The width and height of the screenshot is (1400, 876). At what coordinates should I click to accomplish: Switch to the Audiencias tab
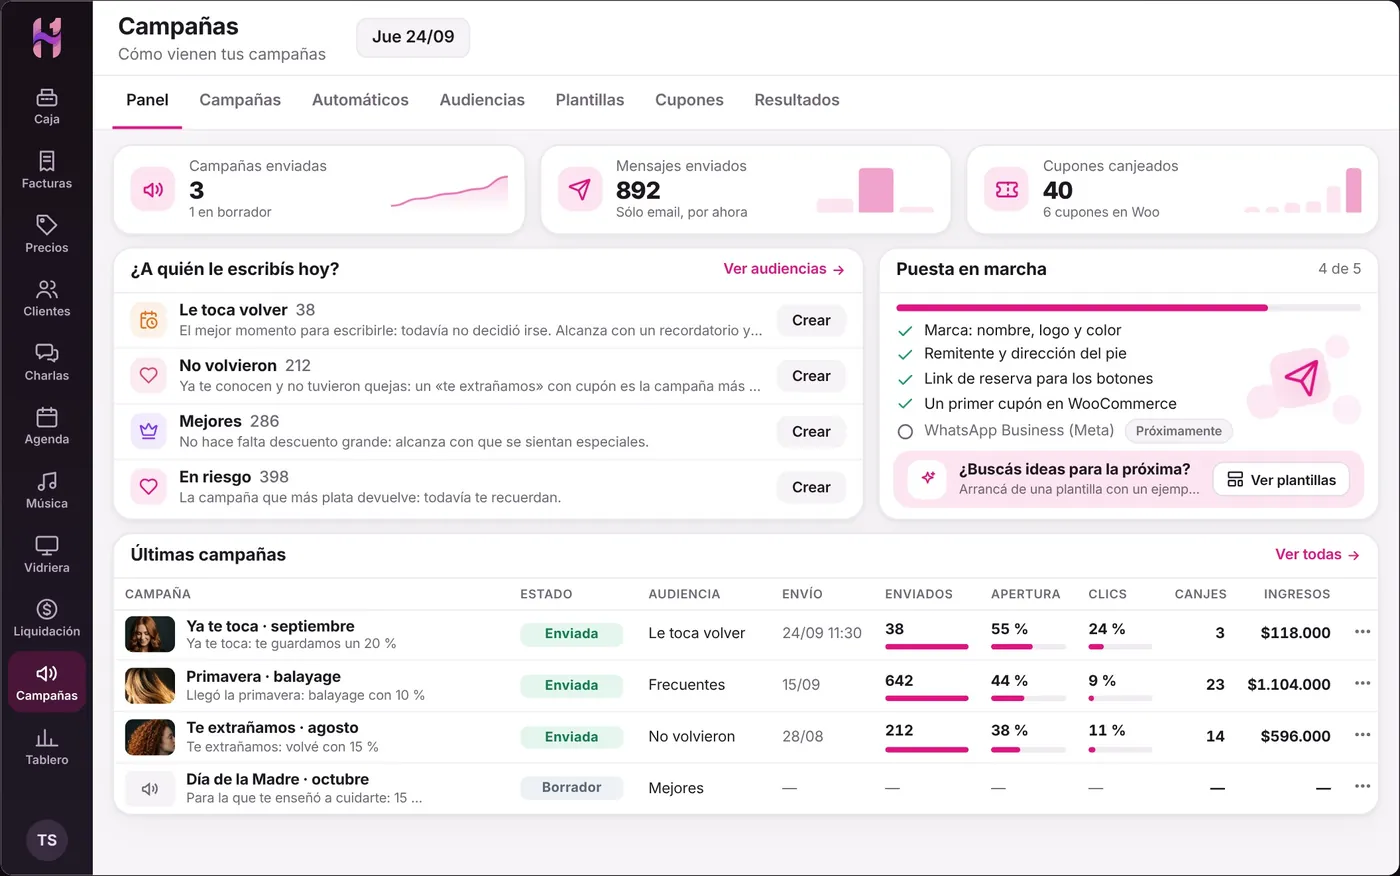click(482, 100)
